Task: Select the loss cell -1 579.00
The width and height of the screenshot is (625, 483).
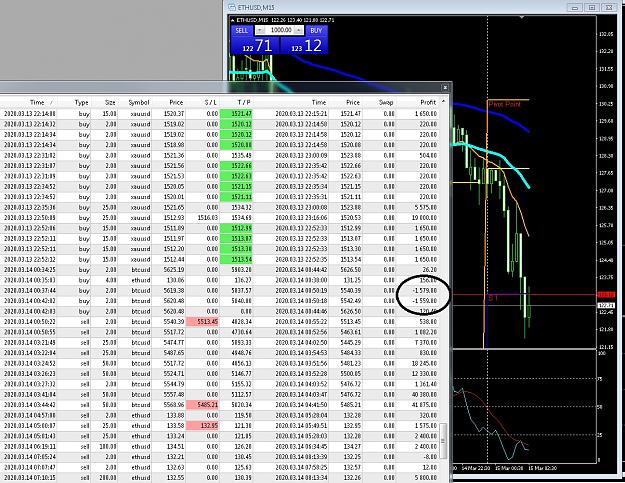Action: (x=425, y=291)
